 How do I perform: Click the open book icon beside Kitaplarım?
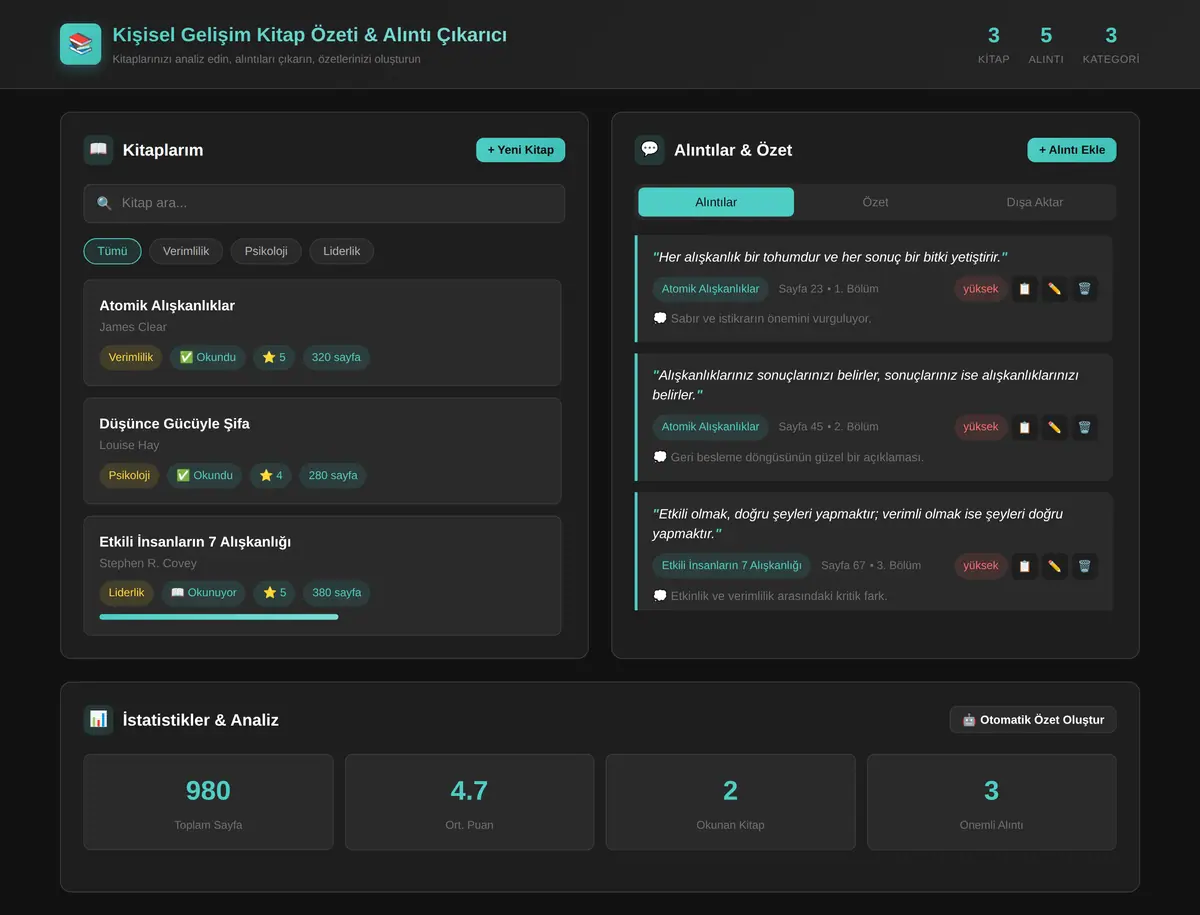pyautogui.click(x=98, y=150)
